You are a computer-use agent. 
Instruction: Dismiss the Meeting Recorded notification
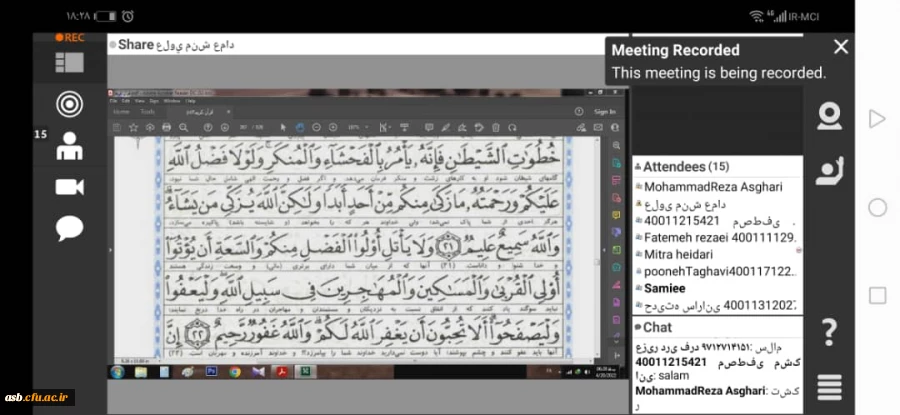click(840, 47)
